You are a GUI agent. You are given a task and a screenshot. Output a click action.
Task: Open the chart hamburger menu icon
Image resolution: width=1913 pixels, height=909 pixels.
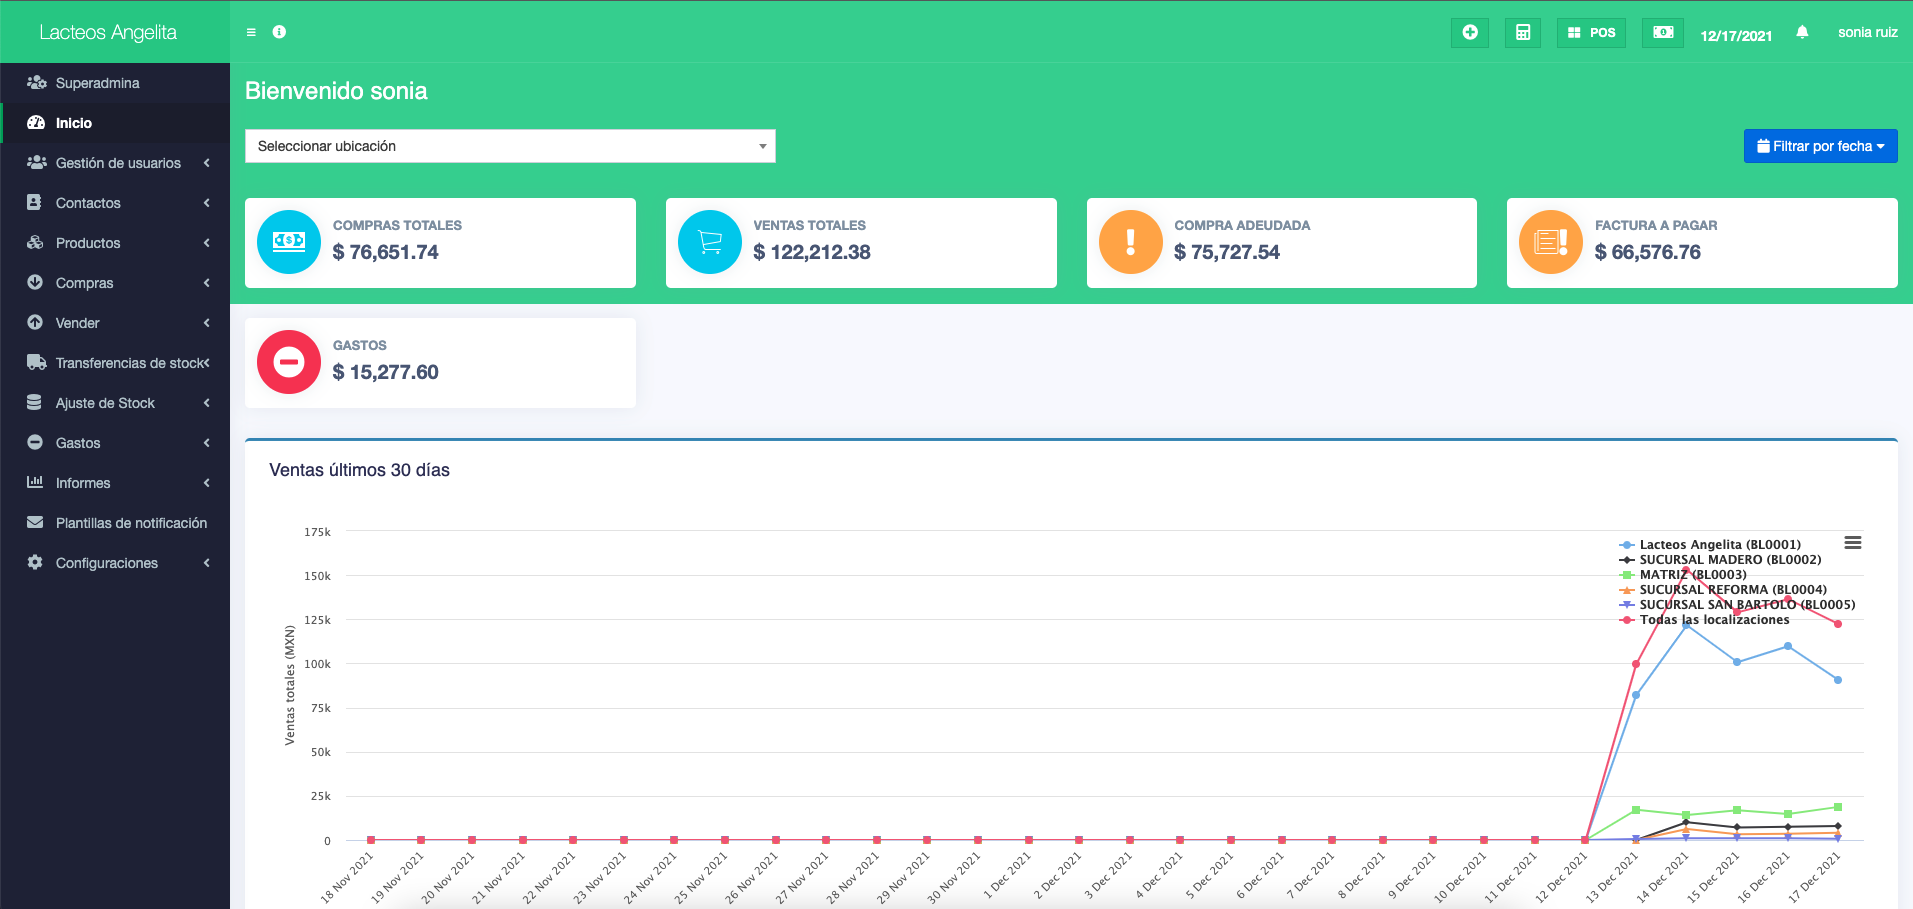[1852, 543]
